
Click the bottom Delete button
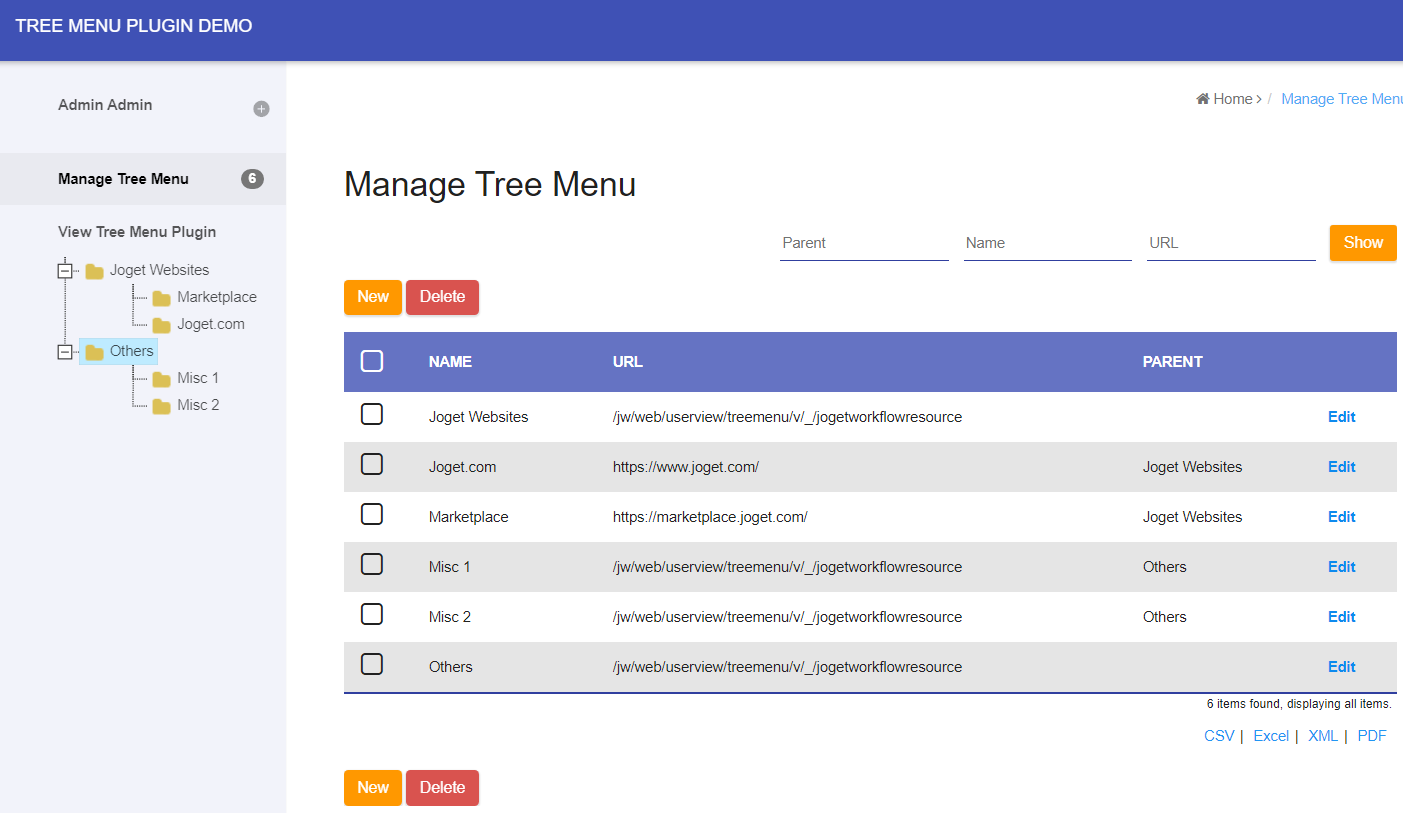tap(442, 788)
